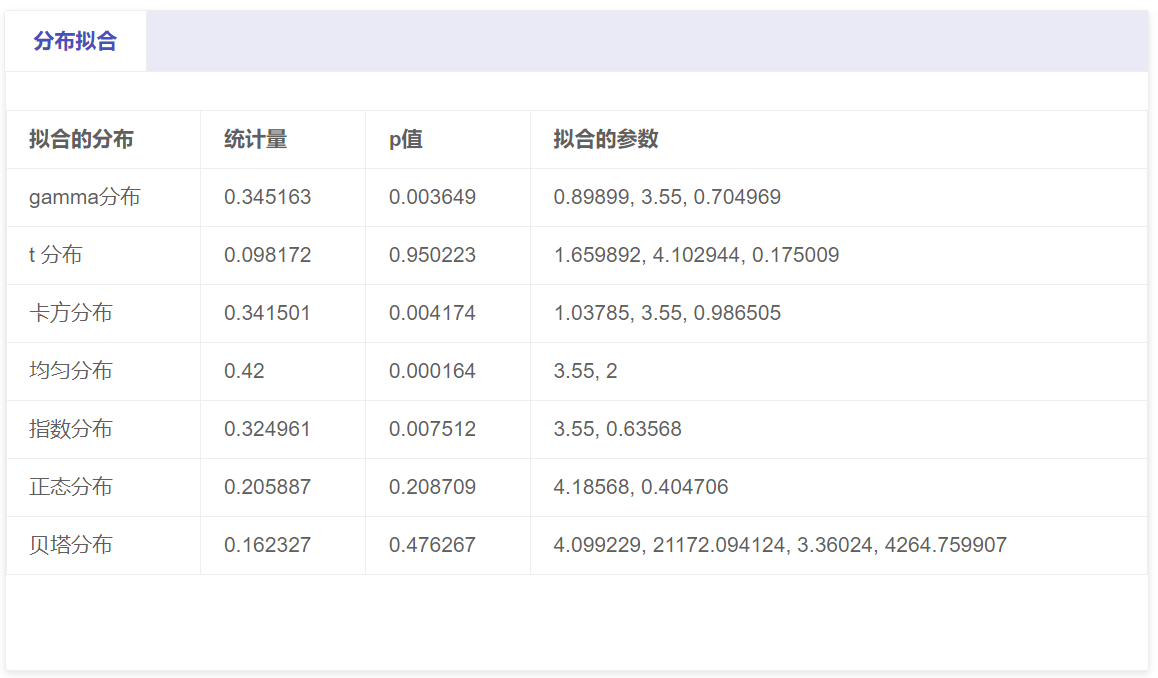Click the 统计量 column header
The width and height of the screenshot is (1158, 678).
[x=256, y=139]
